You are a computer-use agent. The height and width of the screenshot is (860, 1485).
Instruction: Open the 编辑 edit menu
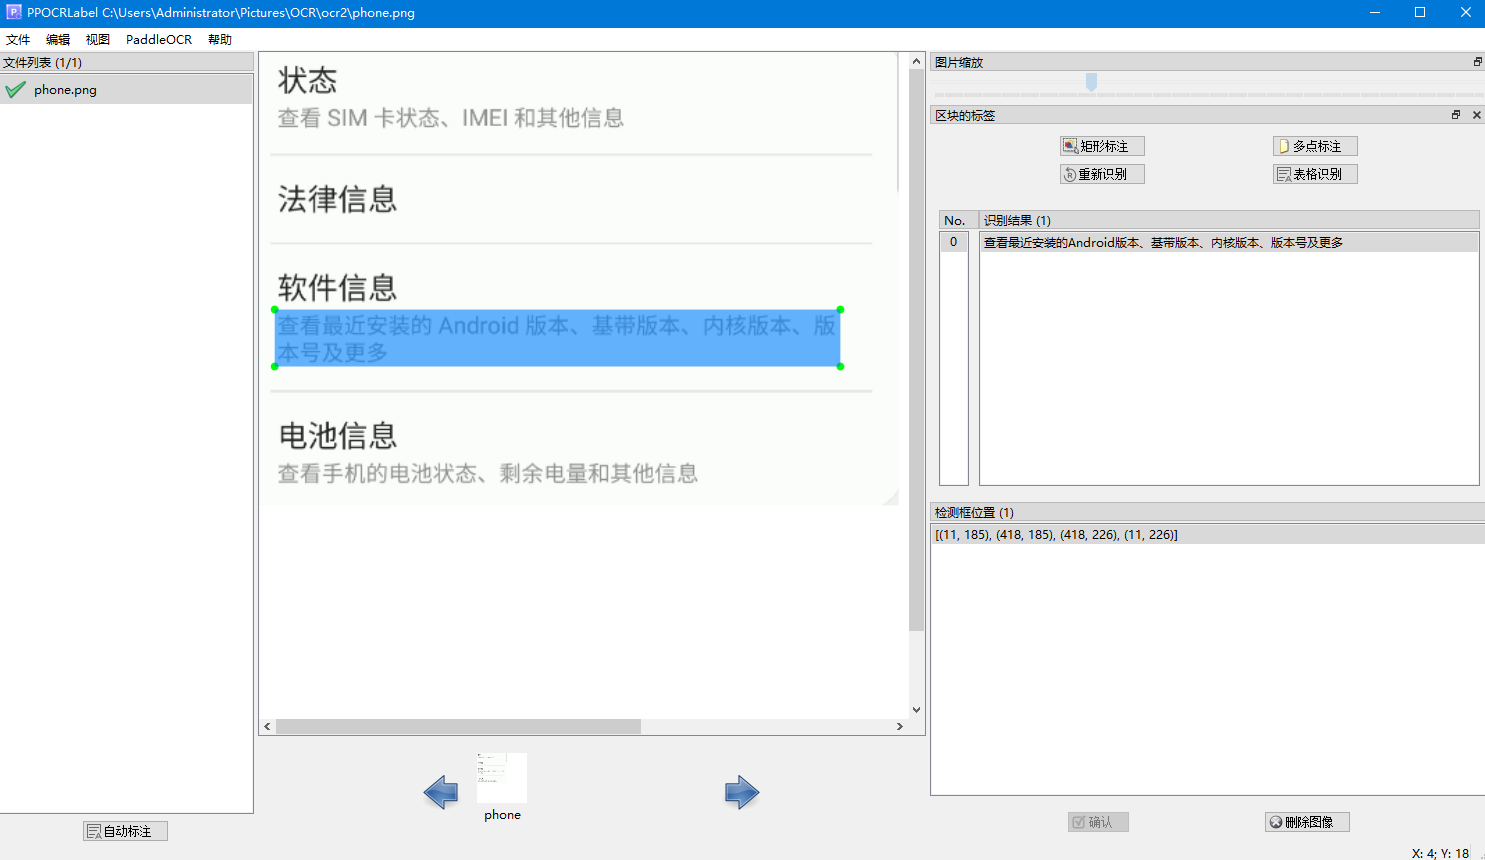pos(57,39)
